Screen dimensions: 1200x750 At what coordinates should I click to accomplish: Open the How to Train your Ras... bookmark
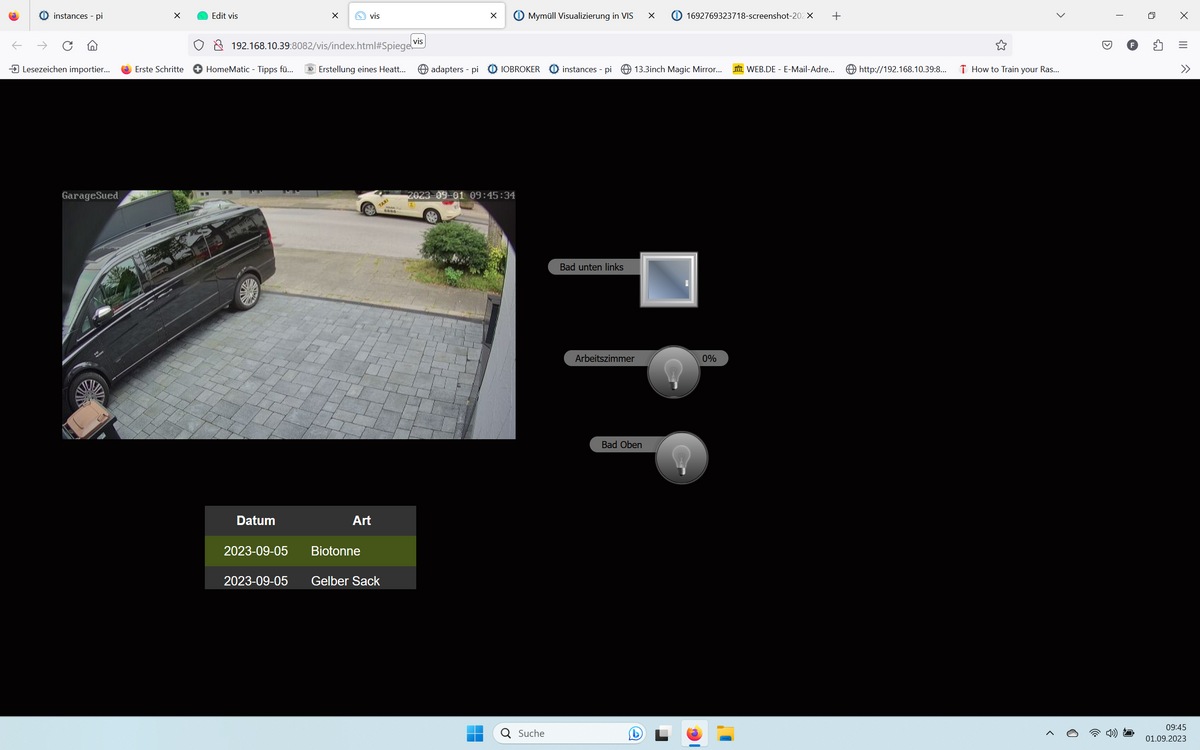pos(1008,69)
